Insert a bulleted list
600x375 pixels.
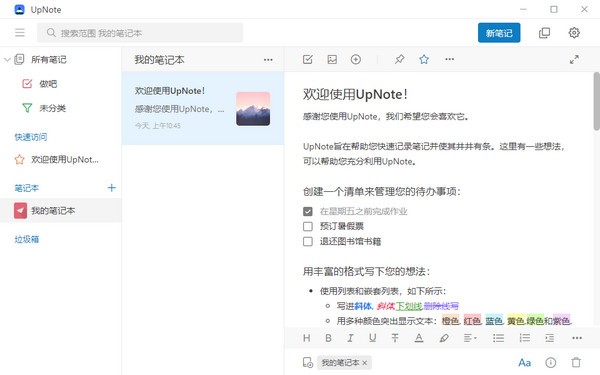click(x=498, y=338)
